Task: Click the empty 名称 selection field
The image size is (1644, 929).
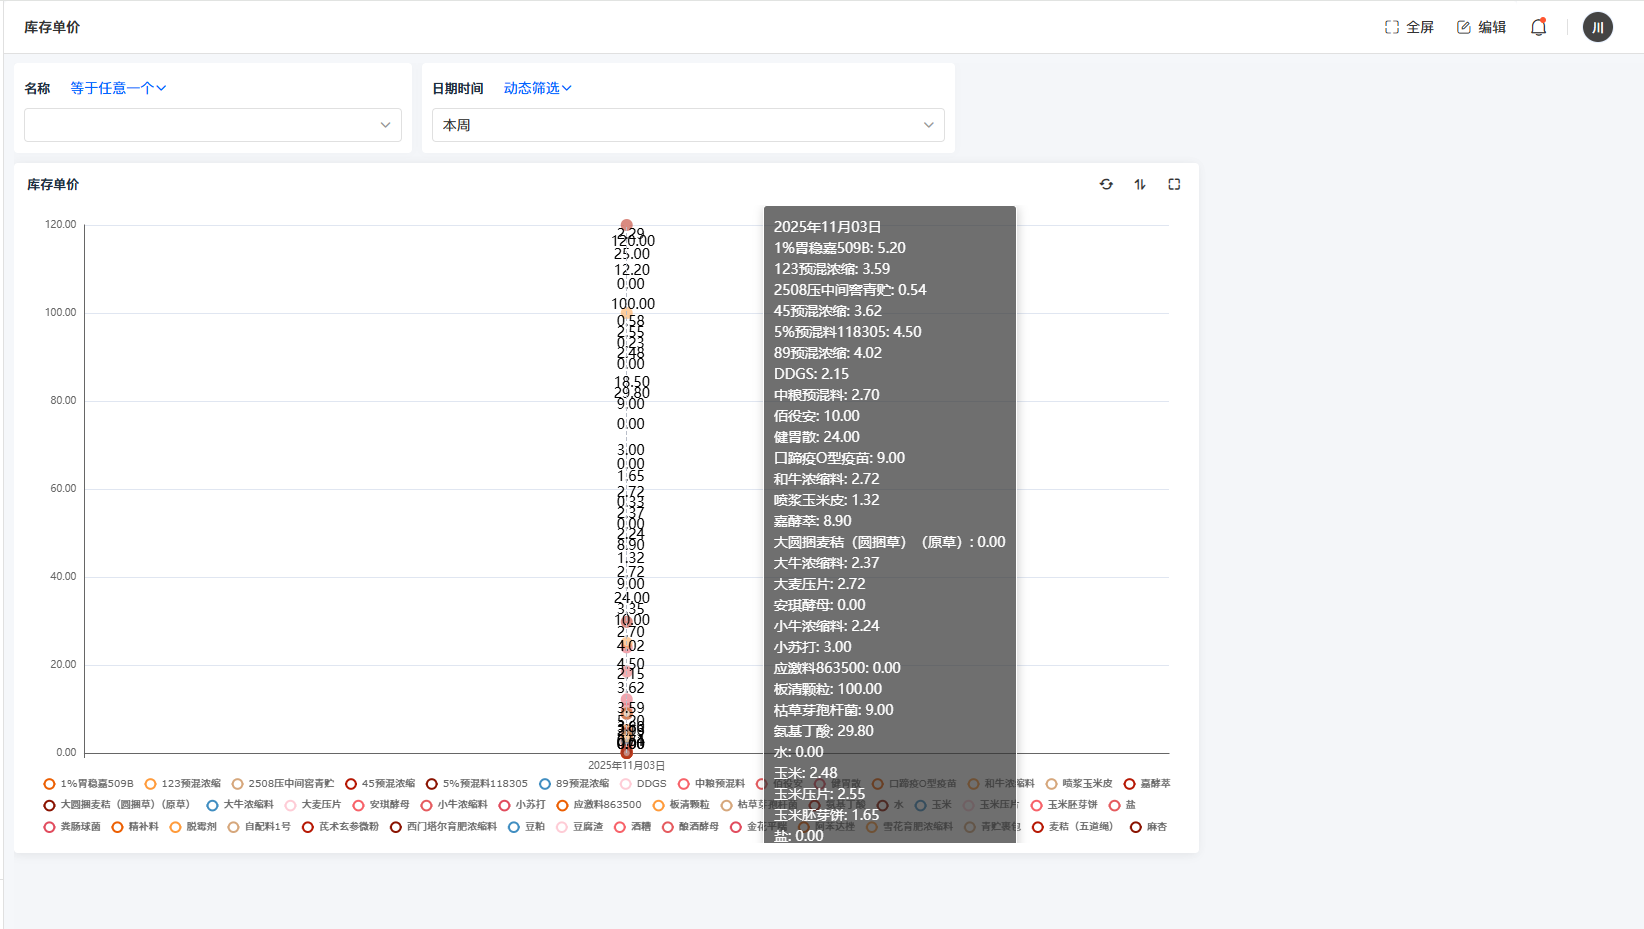Action: click(x=212, y=125)
